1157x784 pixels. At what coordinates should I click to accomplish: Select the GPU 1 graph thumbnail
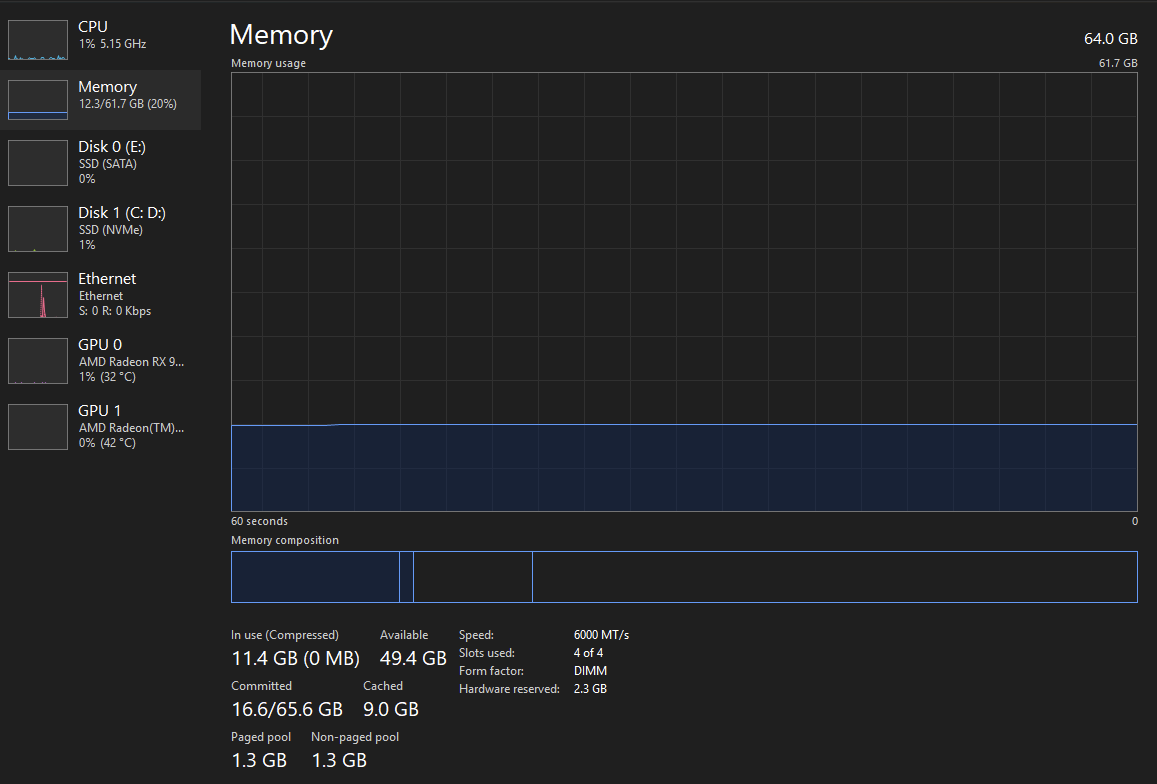[x=38, y=427]
